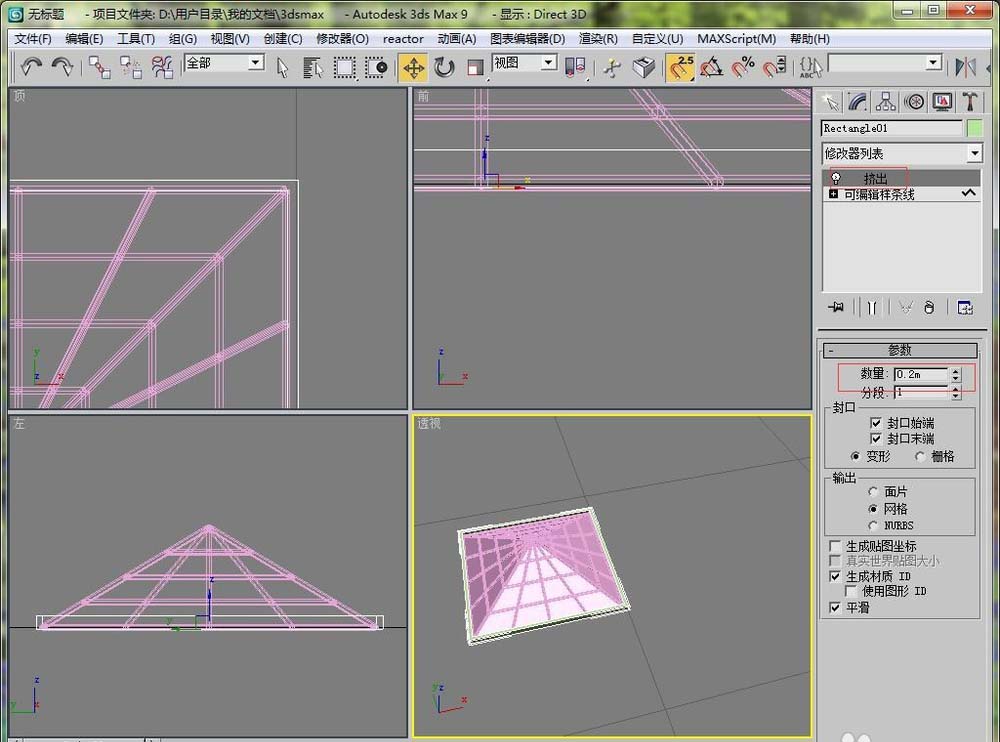The height and width of the screenshot is (742, 1000).
Task: Expand the 可编辑样条线 stack entry
Action: click(x=833, y=194)
